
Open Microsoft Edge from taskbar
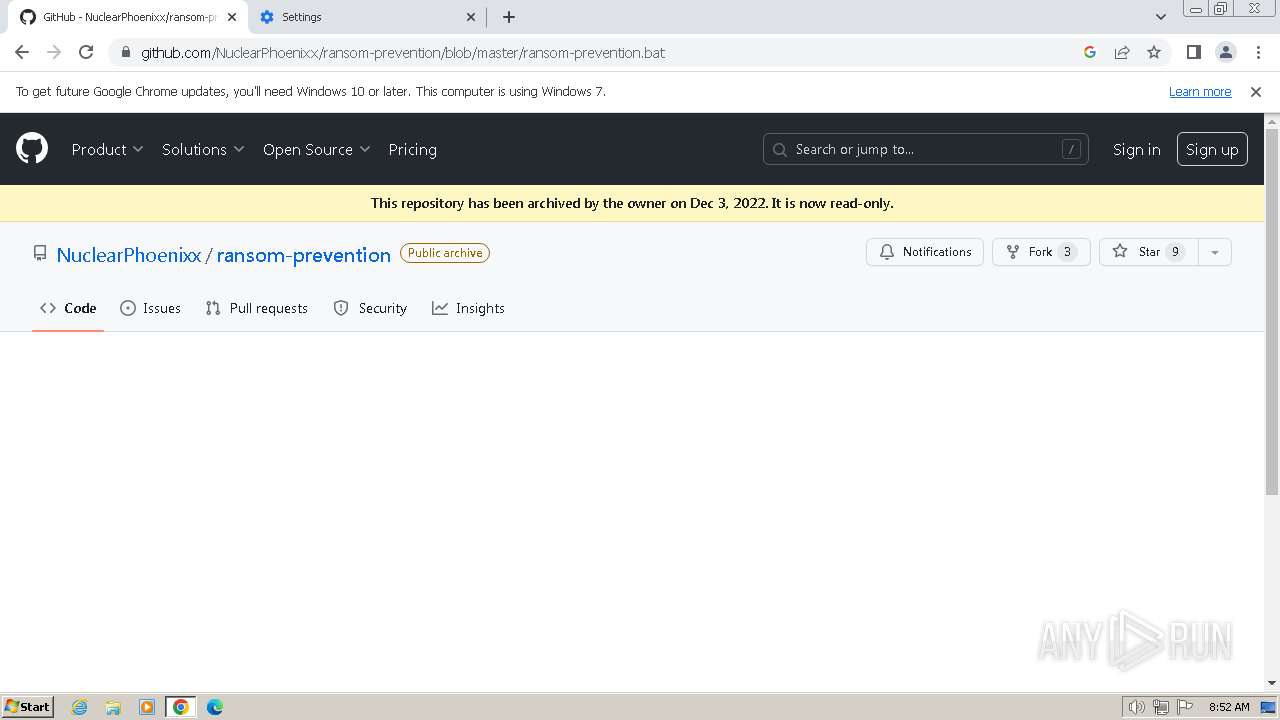coord(215,707)
